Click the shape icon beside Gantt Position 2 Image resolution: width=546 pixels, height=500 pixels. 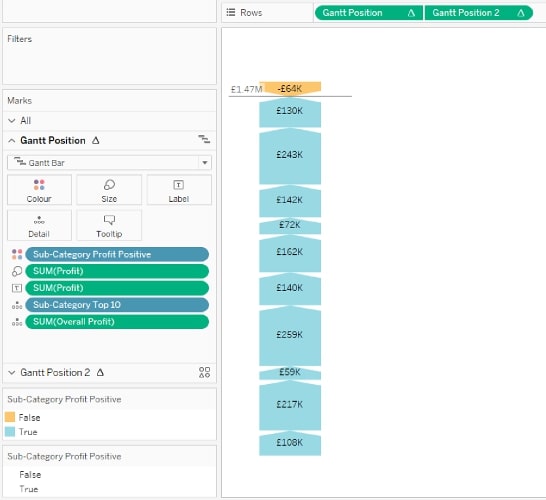[204, 372]
